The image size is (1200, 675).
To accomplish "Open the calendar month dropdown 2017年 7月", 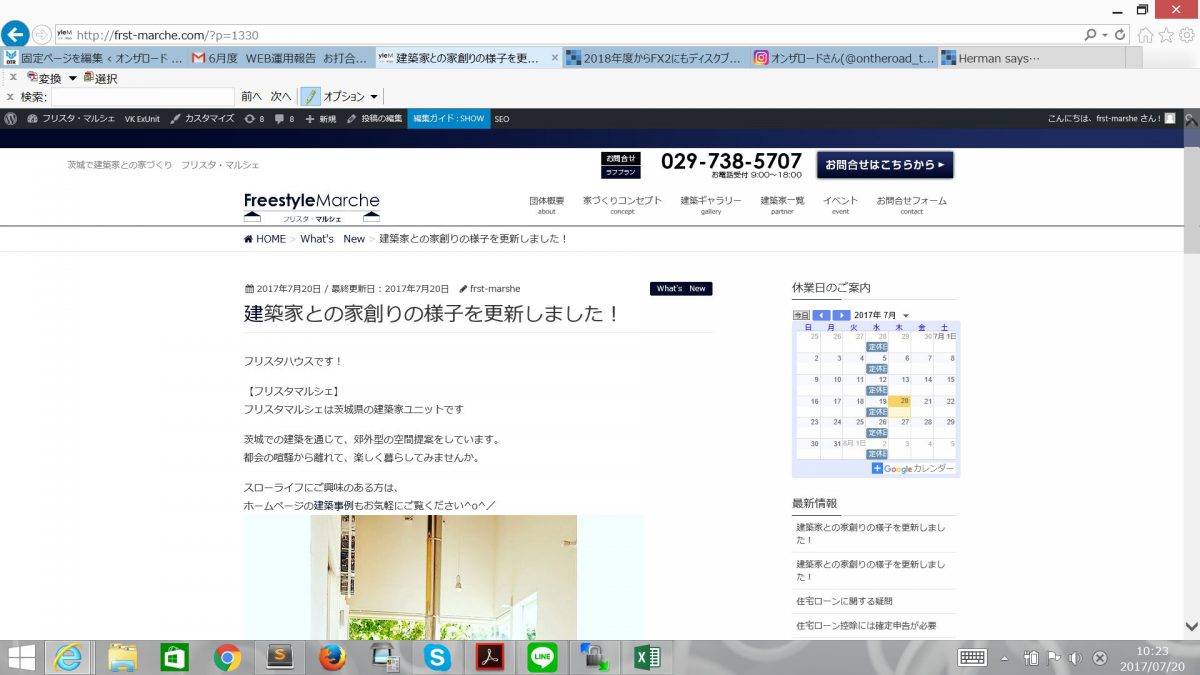I will pyautogui.click(x=882, y=315).
